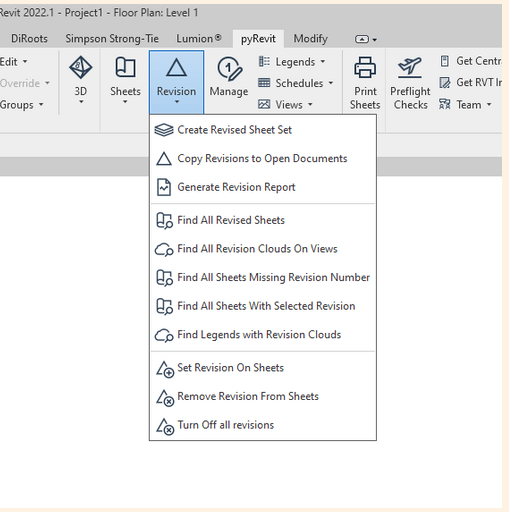Click the Get Central file icon

pos(445,61)
